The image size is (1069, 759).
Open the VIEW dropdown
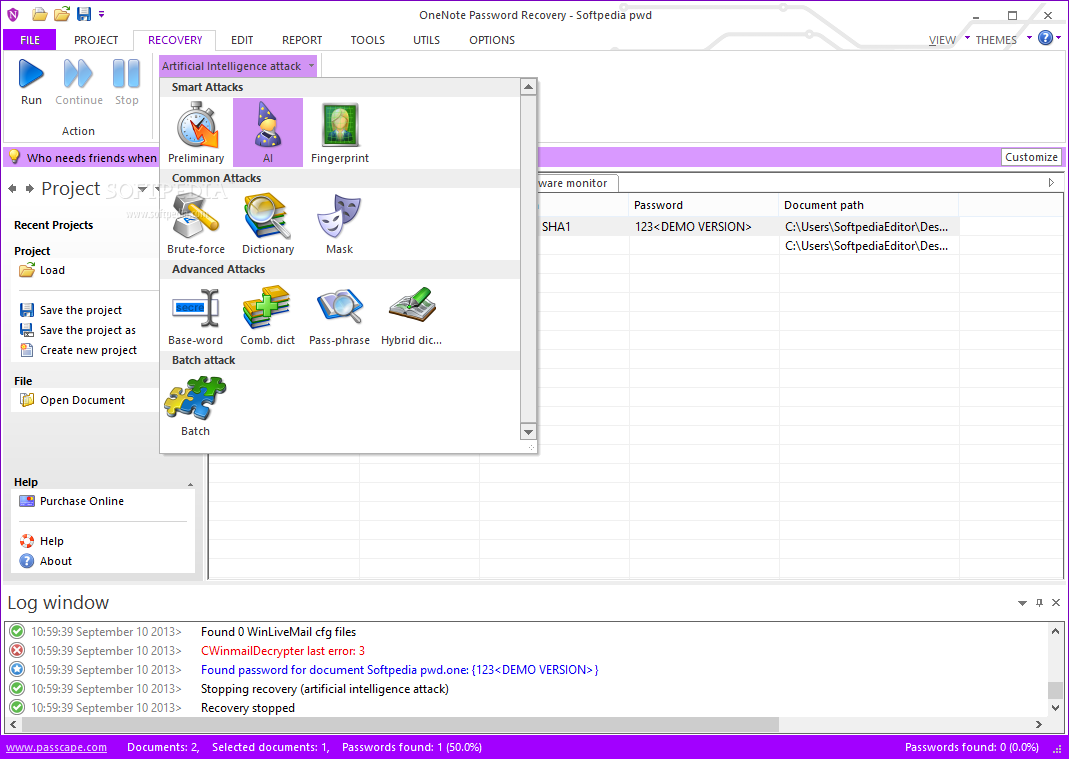pyautogui.click(x=948, y=40)
